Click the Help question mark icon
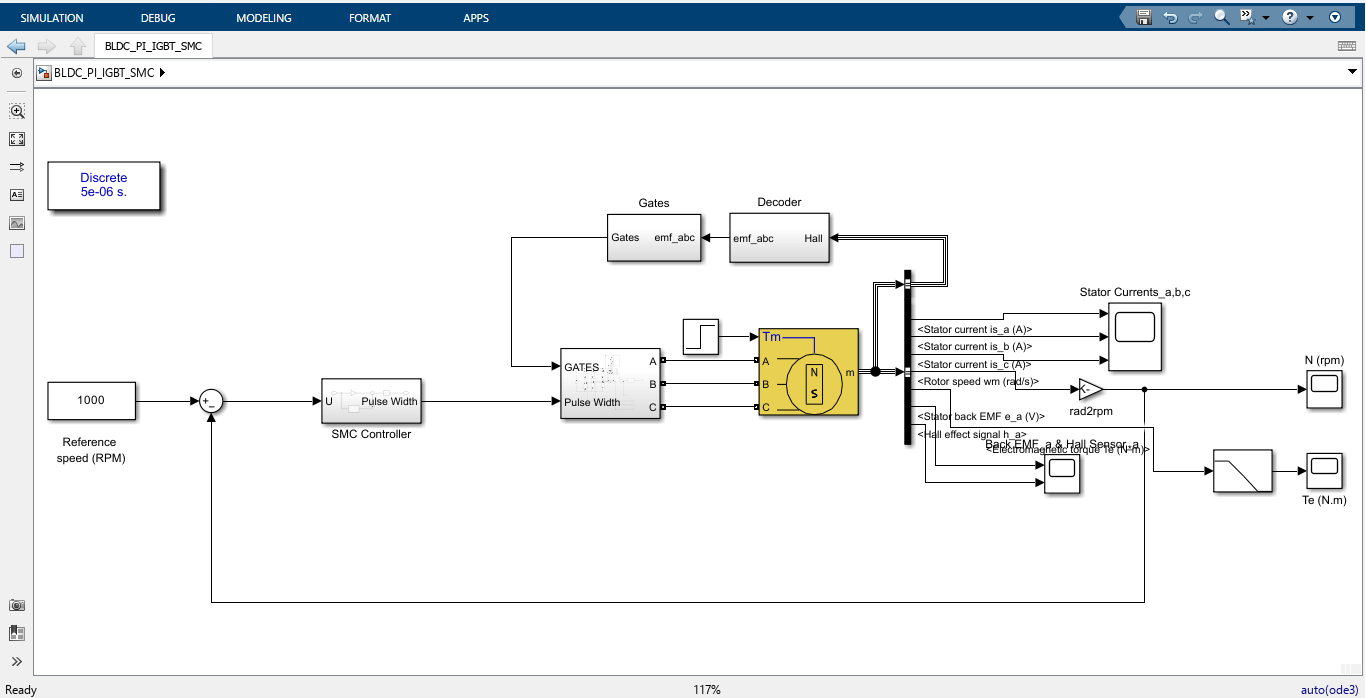This screenshot has height=698, width=1366. tap(1290, 17)
